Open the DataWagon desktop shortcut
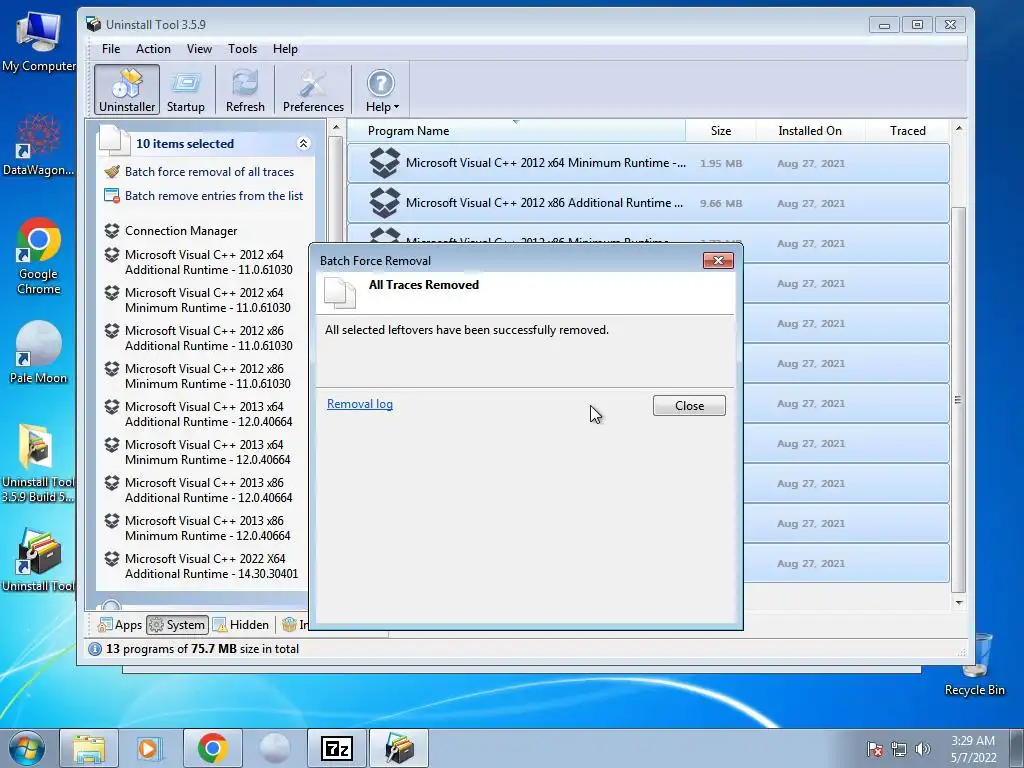The image size is (1024, 768). click(x=39, y=145)
